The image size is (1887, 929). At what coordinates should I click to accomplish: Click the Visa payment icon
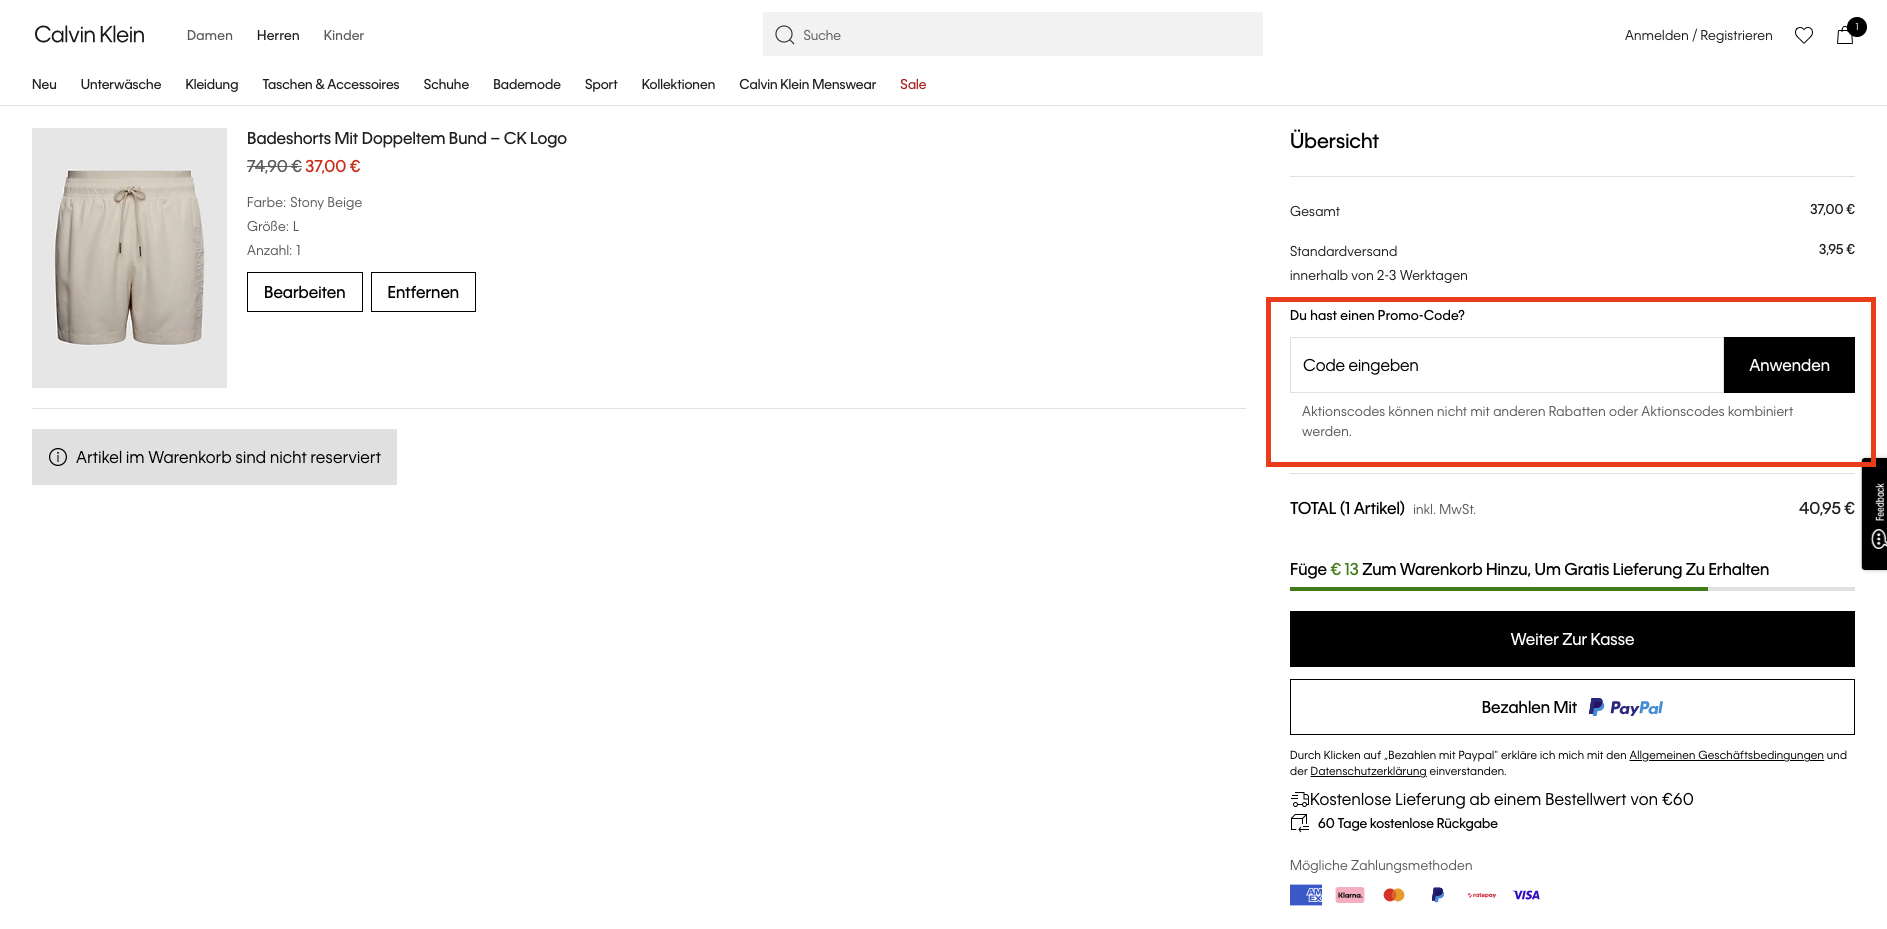point(1527,895)
